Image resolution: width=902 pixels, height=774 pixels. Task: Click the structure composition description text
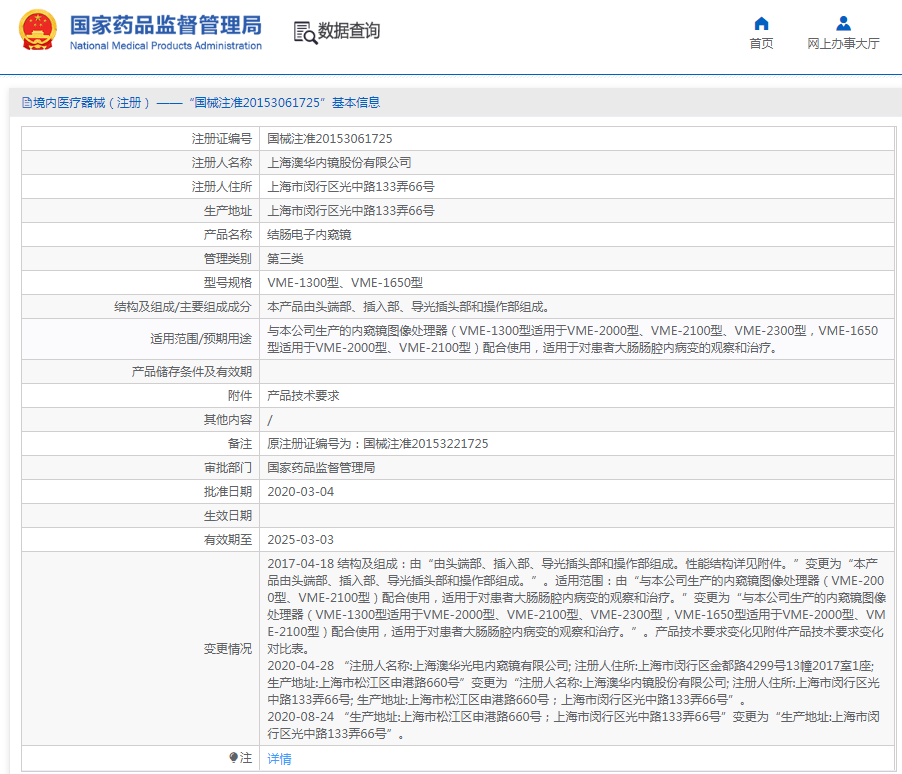[x=408, y=307]
